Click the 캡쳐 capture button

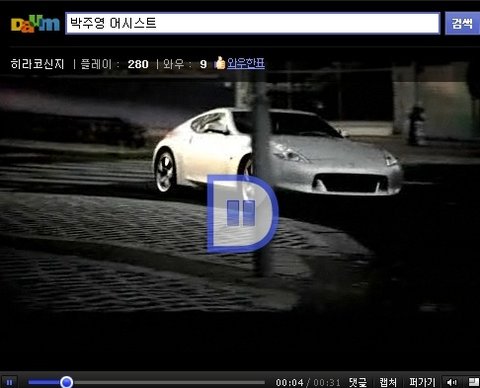(x=388, y=382)
